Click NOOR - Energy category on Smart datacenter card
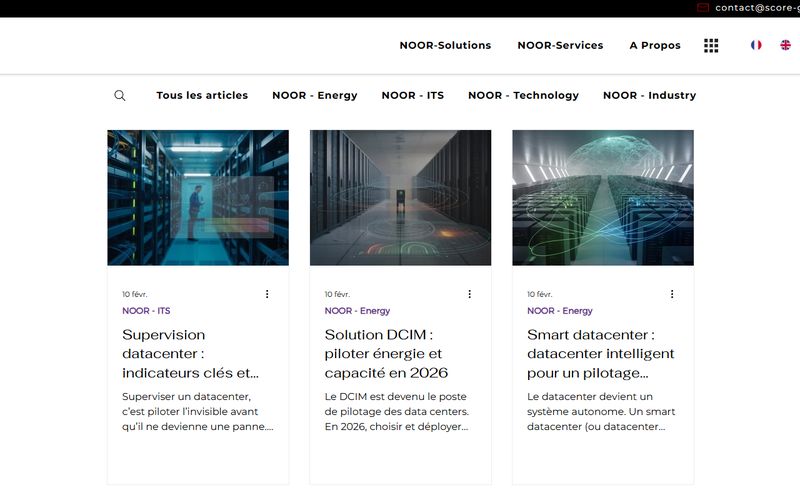The image size is (800, 500). pyautogui.click(x=560, y=311)
